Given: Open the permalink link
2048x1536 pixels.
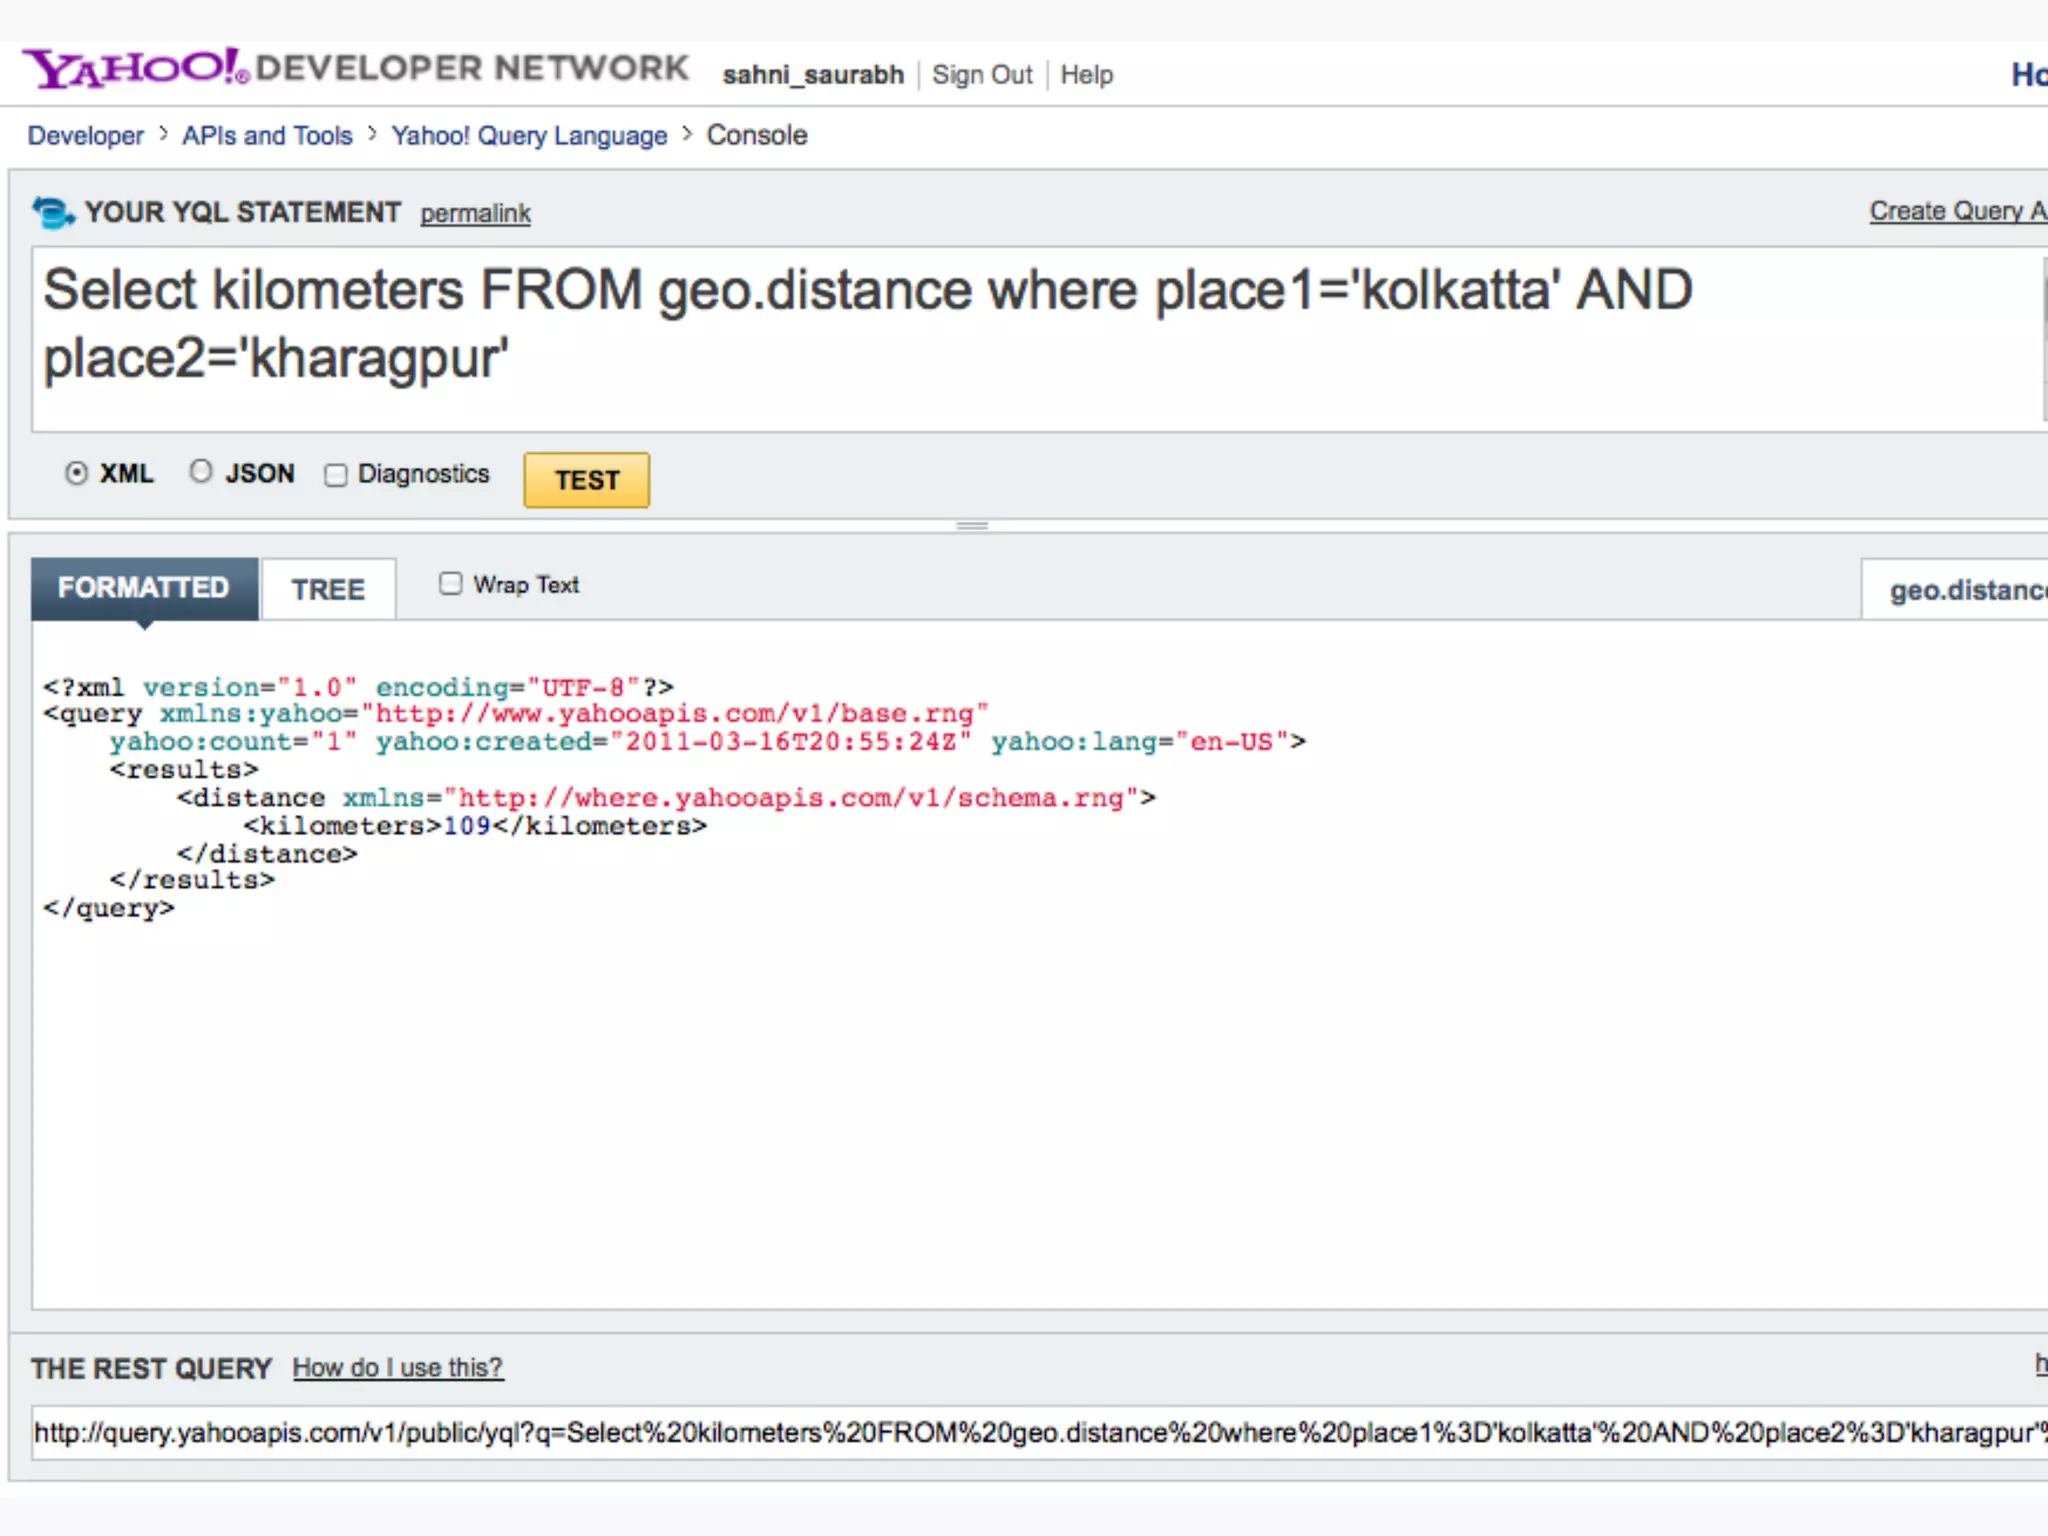Looking at the screenshot, I should click(475, 214).
